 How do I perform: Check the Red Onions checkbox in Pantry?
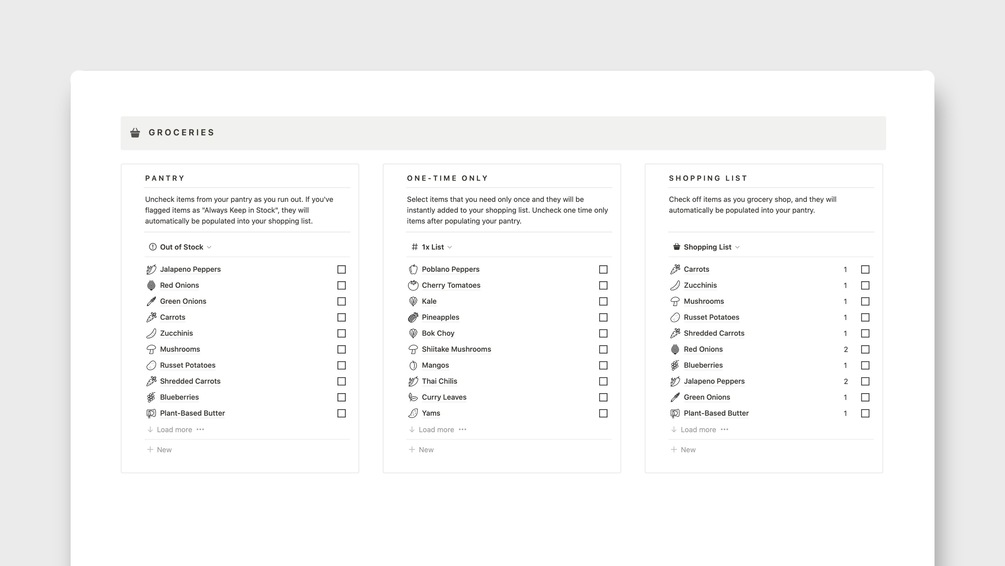click(342, 286)
